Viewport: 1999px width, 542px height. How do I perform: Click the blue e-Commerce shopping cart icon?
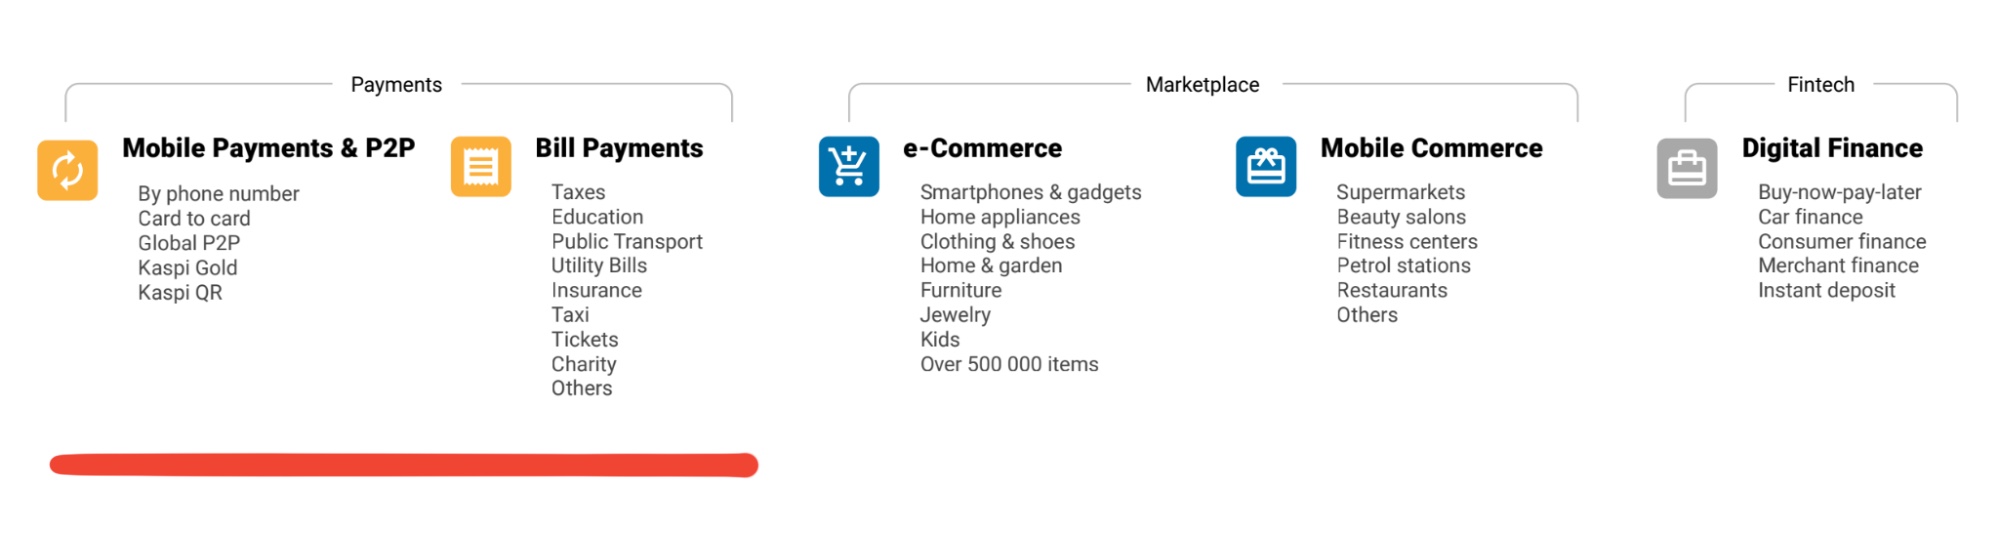click(x=849, y=167)
